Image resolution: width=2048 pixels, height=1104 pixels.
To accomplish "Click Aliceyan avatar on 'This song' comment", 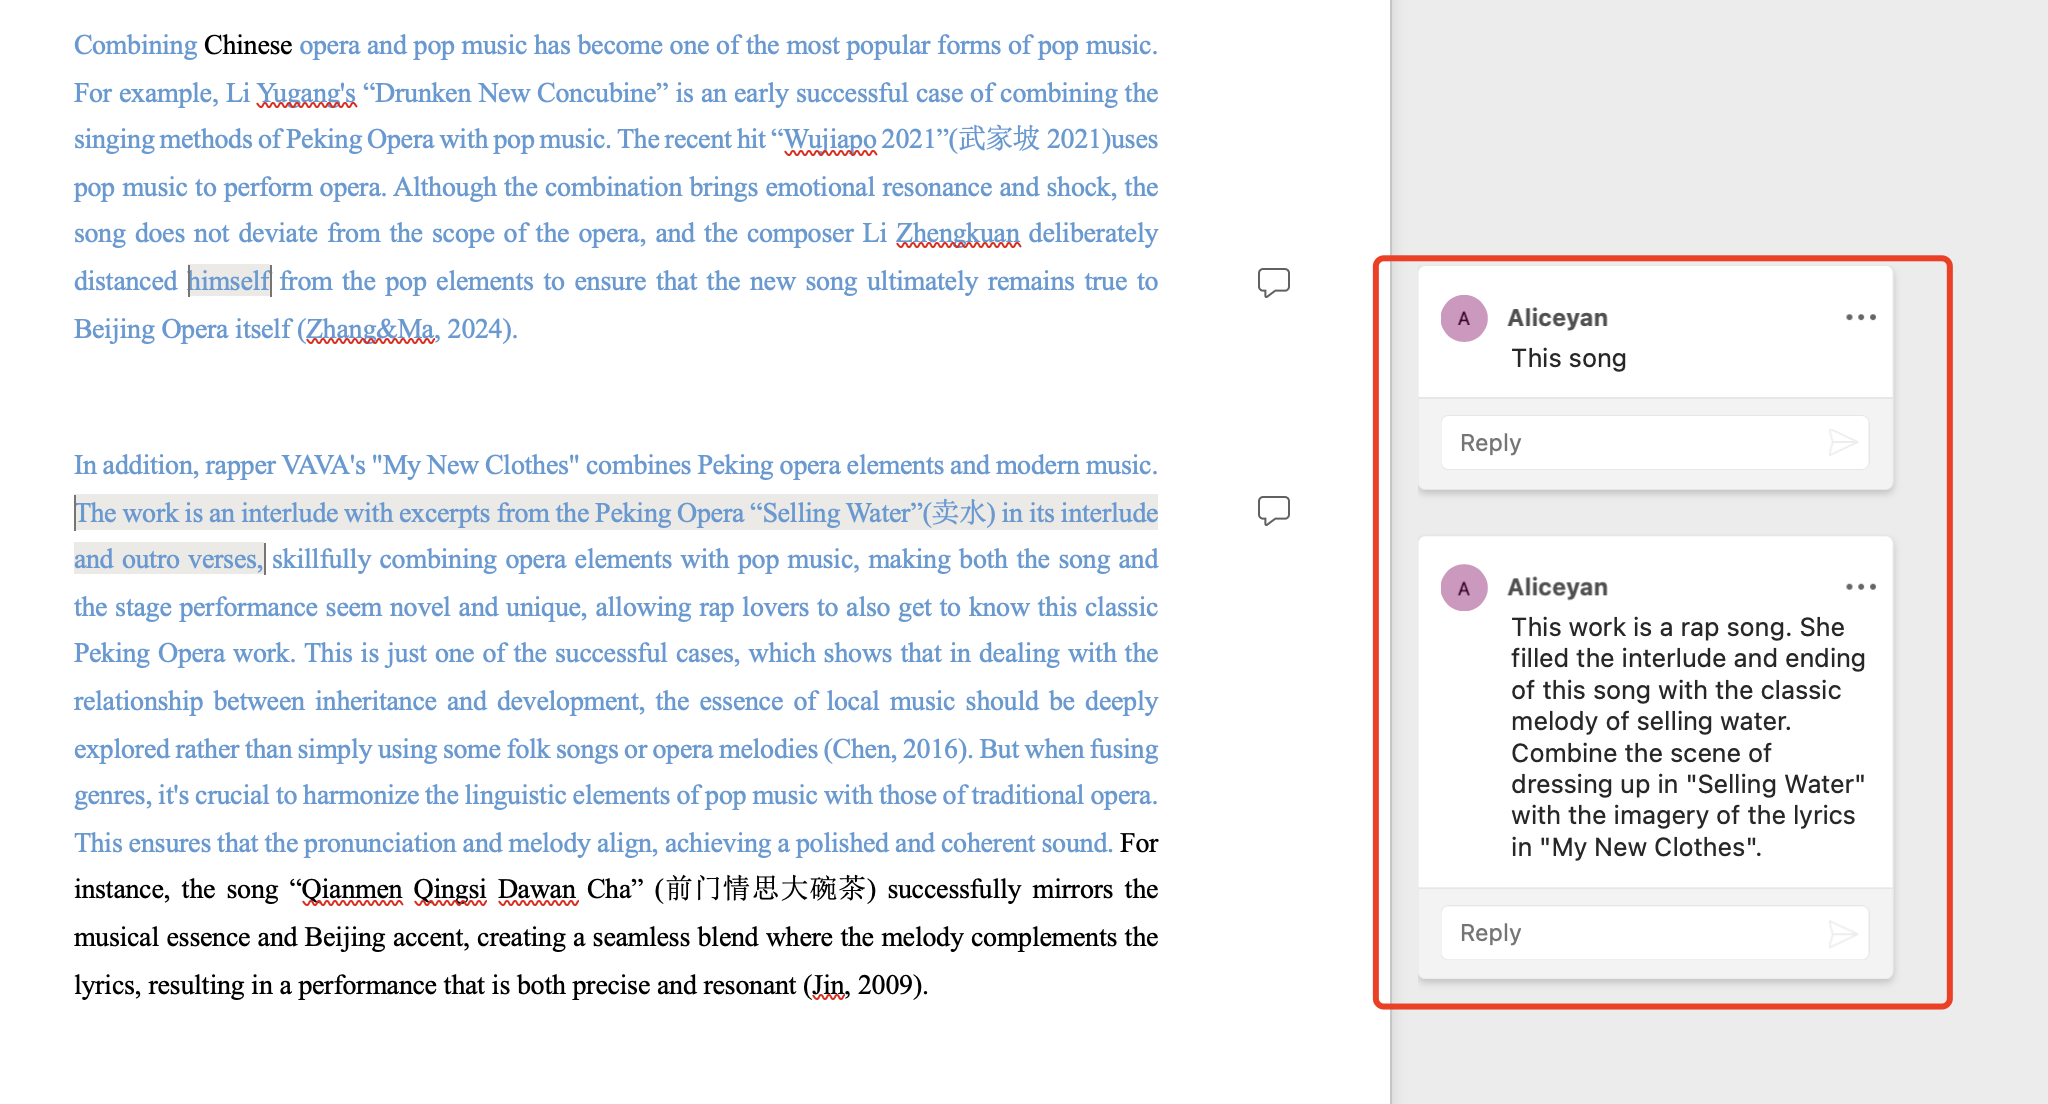I will (x=1463, y=318).
